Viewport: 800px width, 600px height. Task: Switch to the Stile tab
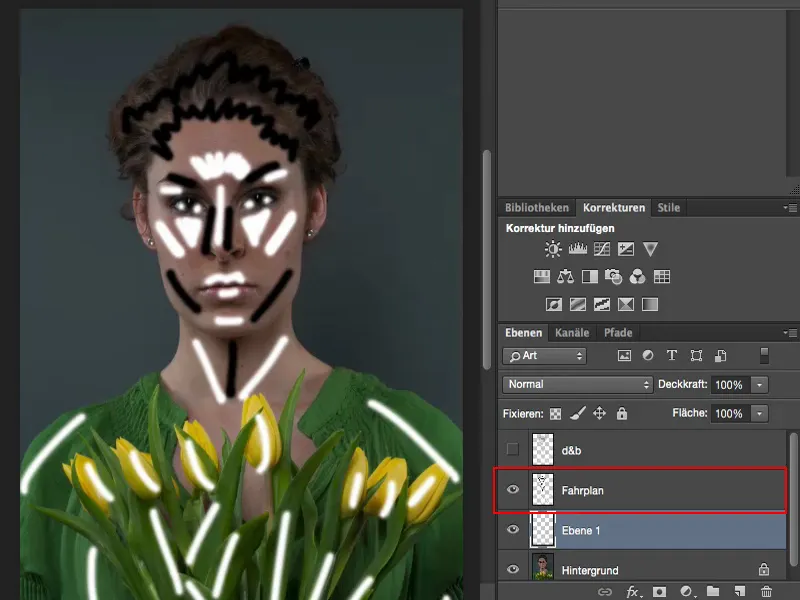(668, 208)
